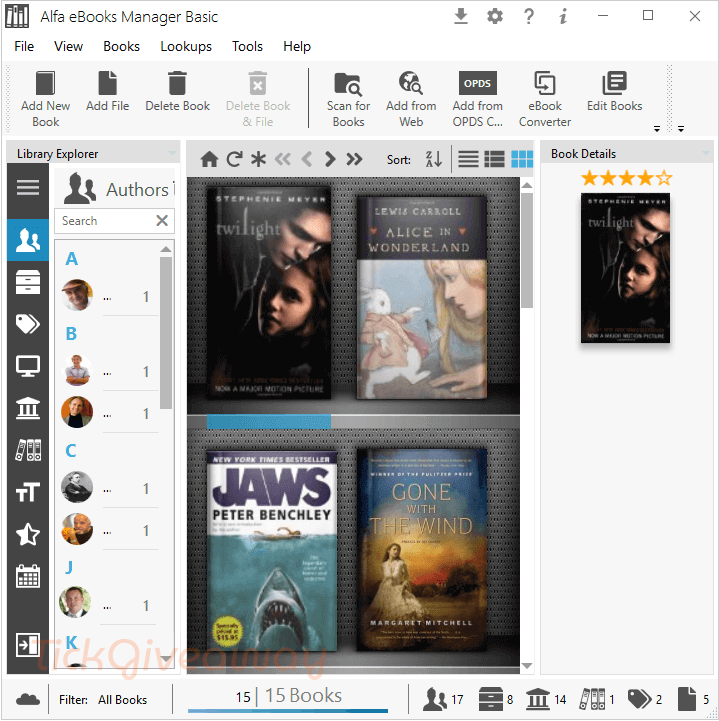Click the Authors search field
Viewport: 719px width, 721px height.
105,221
